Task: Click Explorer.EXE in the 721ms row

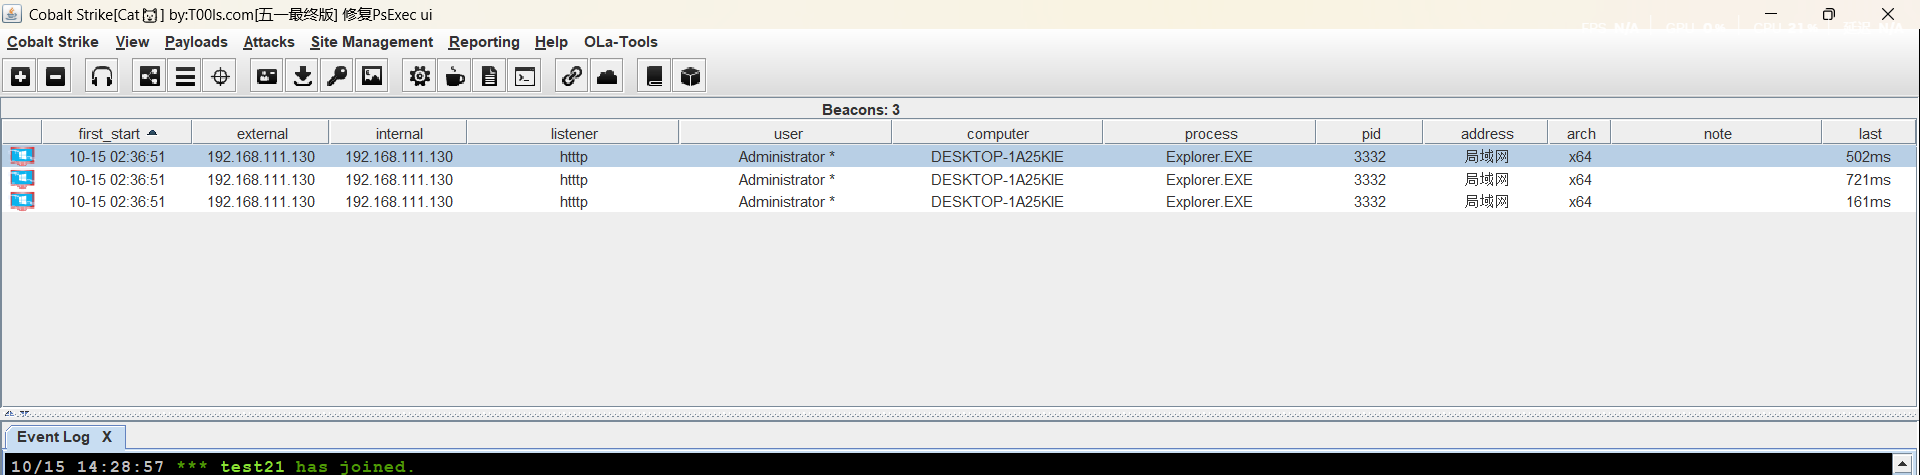Action: point(1209,179)
